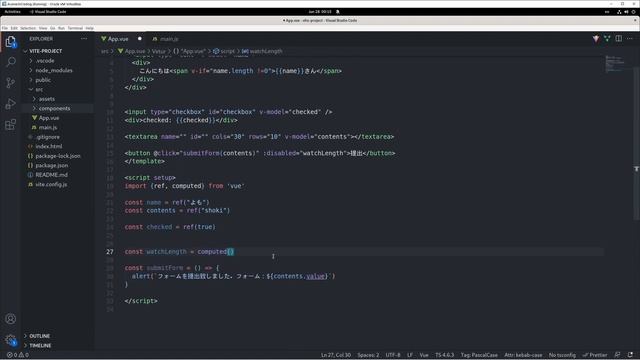Split the editor to the right
Screen dimensions: 640x360
619,39
